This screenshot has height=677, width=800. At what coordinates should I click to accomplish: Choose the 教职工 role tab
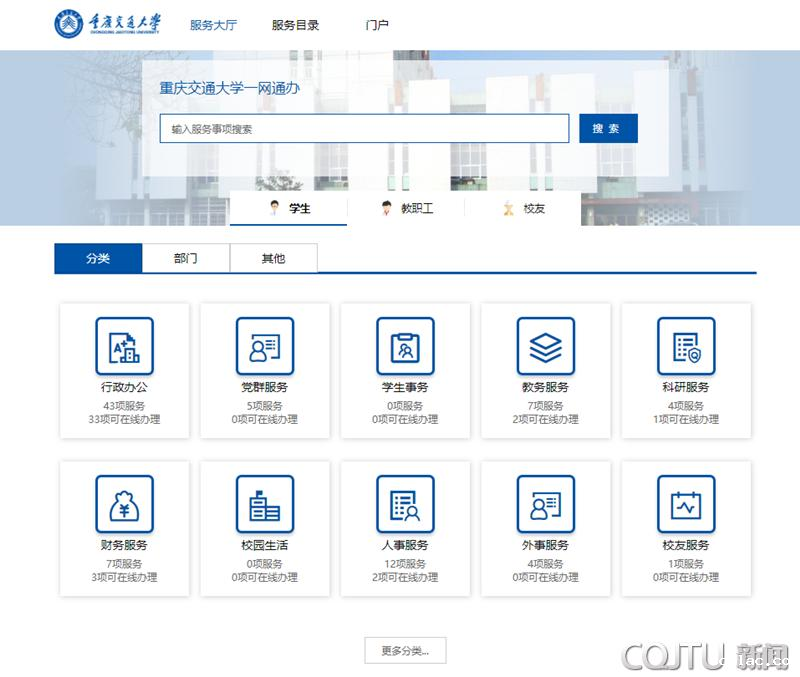(405, 208)
